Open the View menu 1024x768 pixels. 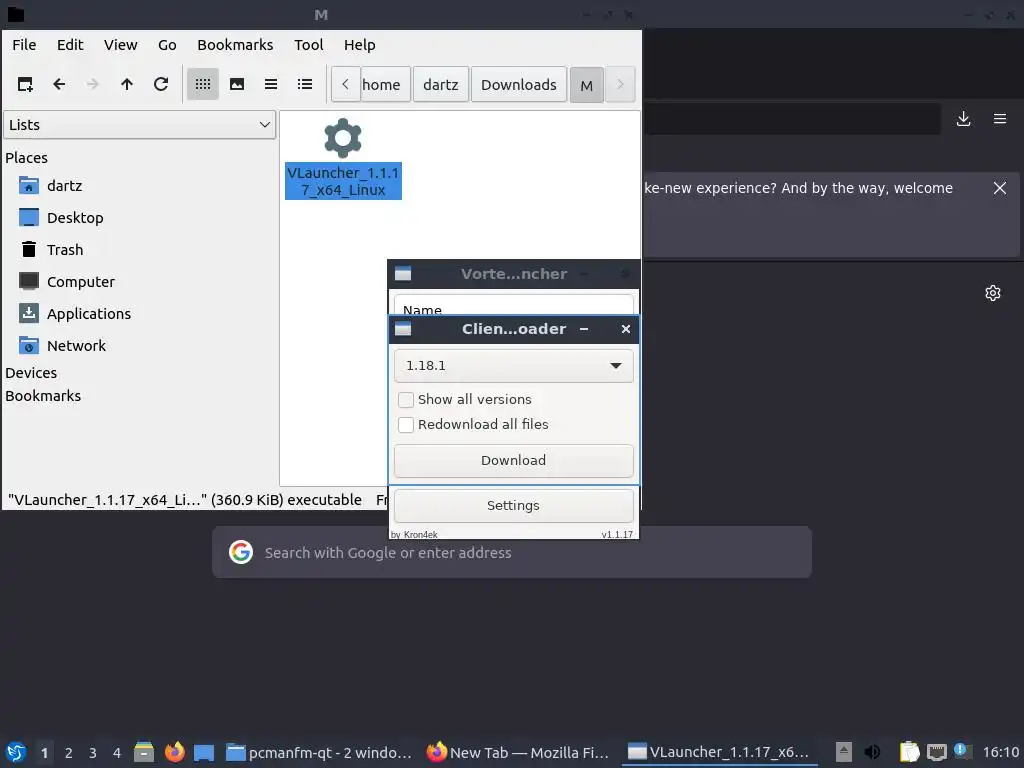point(121,45)
